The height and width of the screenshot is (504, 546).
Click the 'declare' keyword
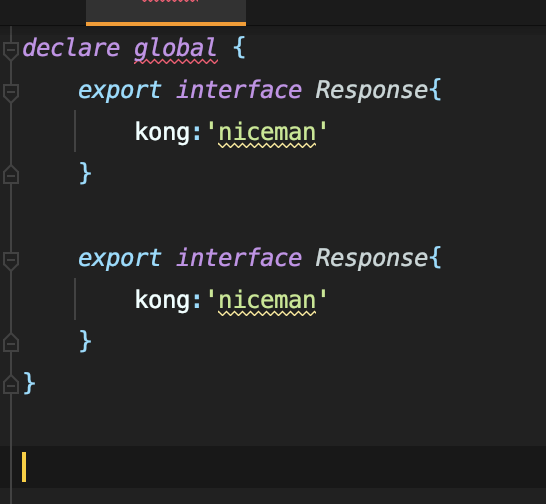click(71, 48)
